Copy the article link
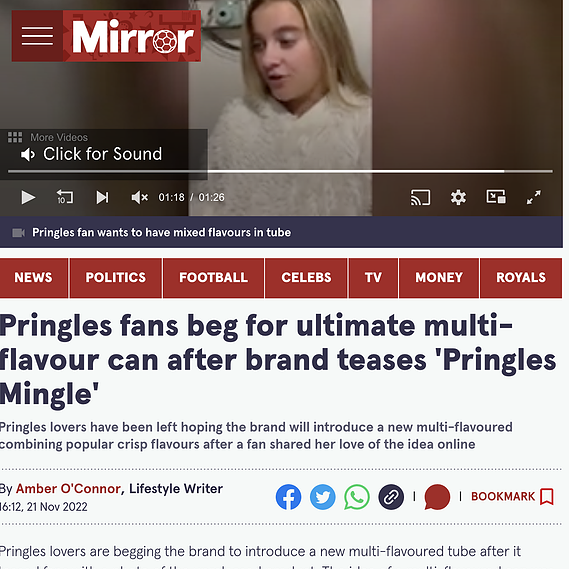The width and height of the screenshot is (569, 569). coord(391,497)
